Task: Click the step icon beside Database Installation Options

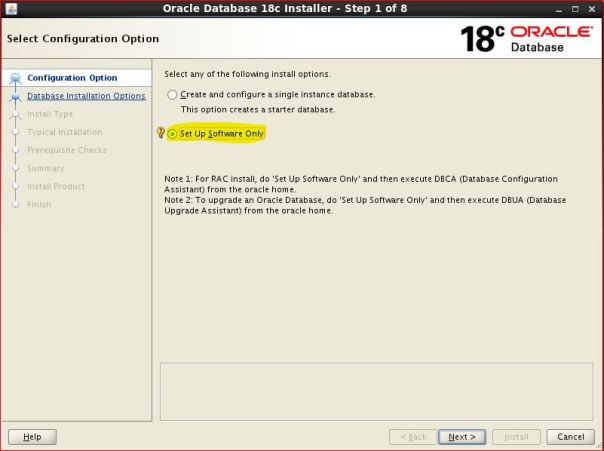Action: [15, 97]
